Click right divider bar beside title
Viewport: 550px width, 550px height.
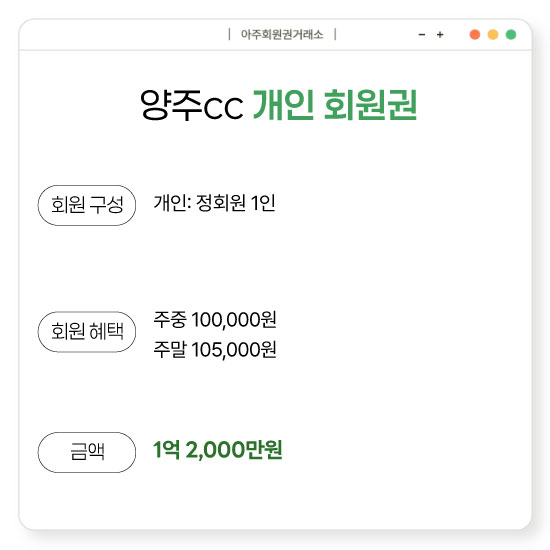point(335,34)
